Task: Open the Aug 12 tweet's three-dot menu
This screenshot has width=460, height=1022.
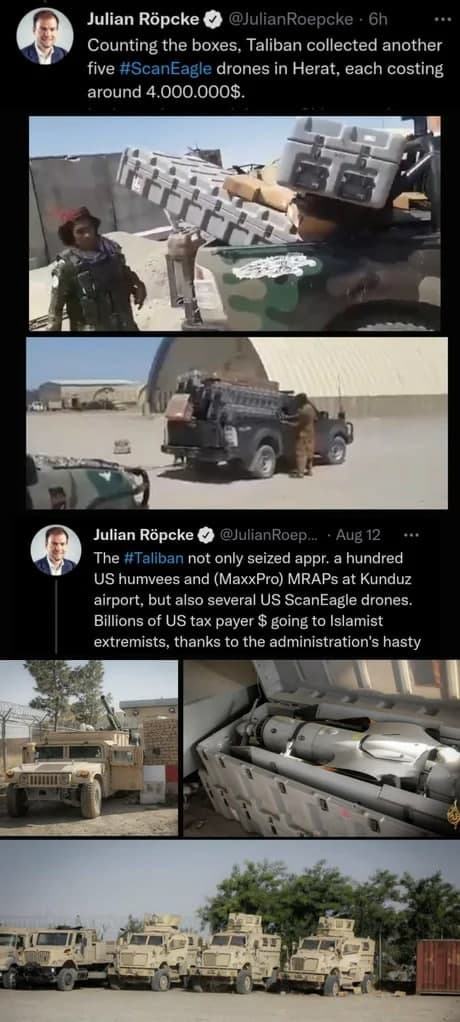Action: click(411, 535)
